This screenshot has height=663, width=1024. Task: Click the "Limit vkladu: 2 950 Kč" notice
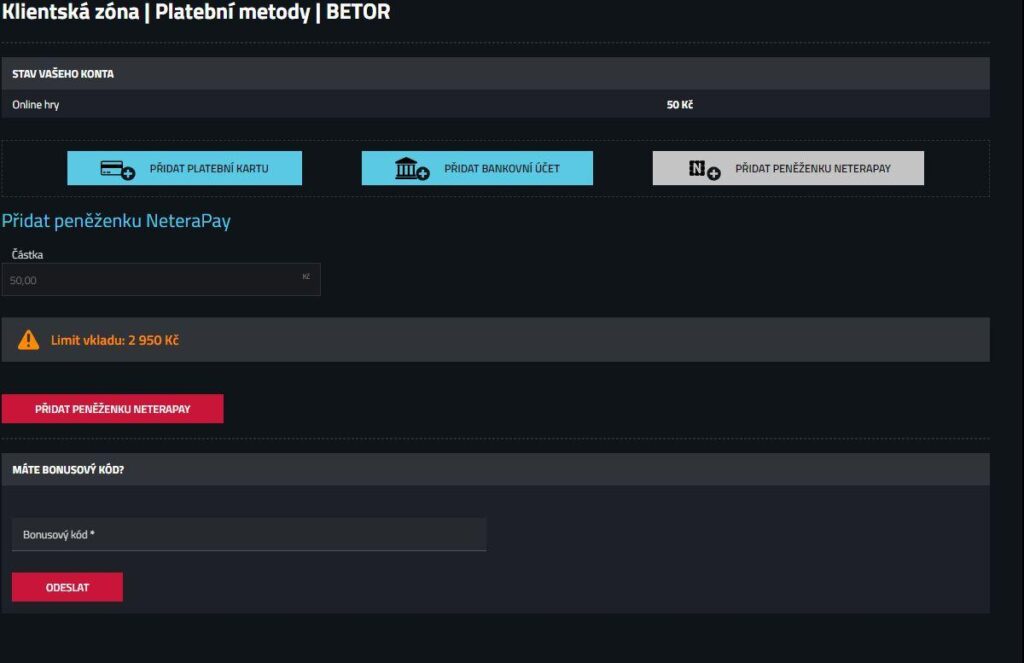click(115, 340)
